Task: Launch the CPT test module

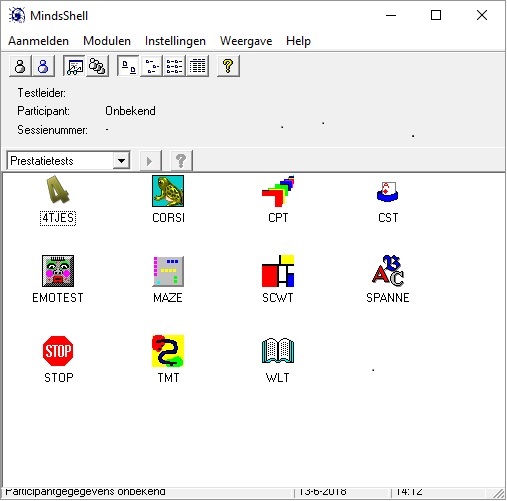Action: (x=278, y=191)
